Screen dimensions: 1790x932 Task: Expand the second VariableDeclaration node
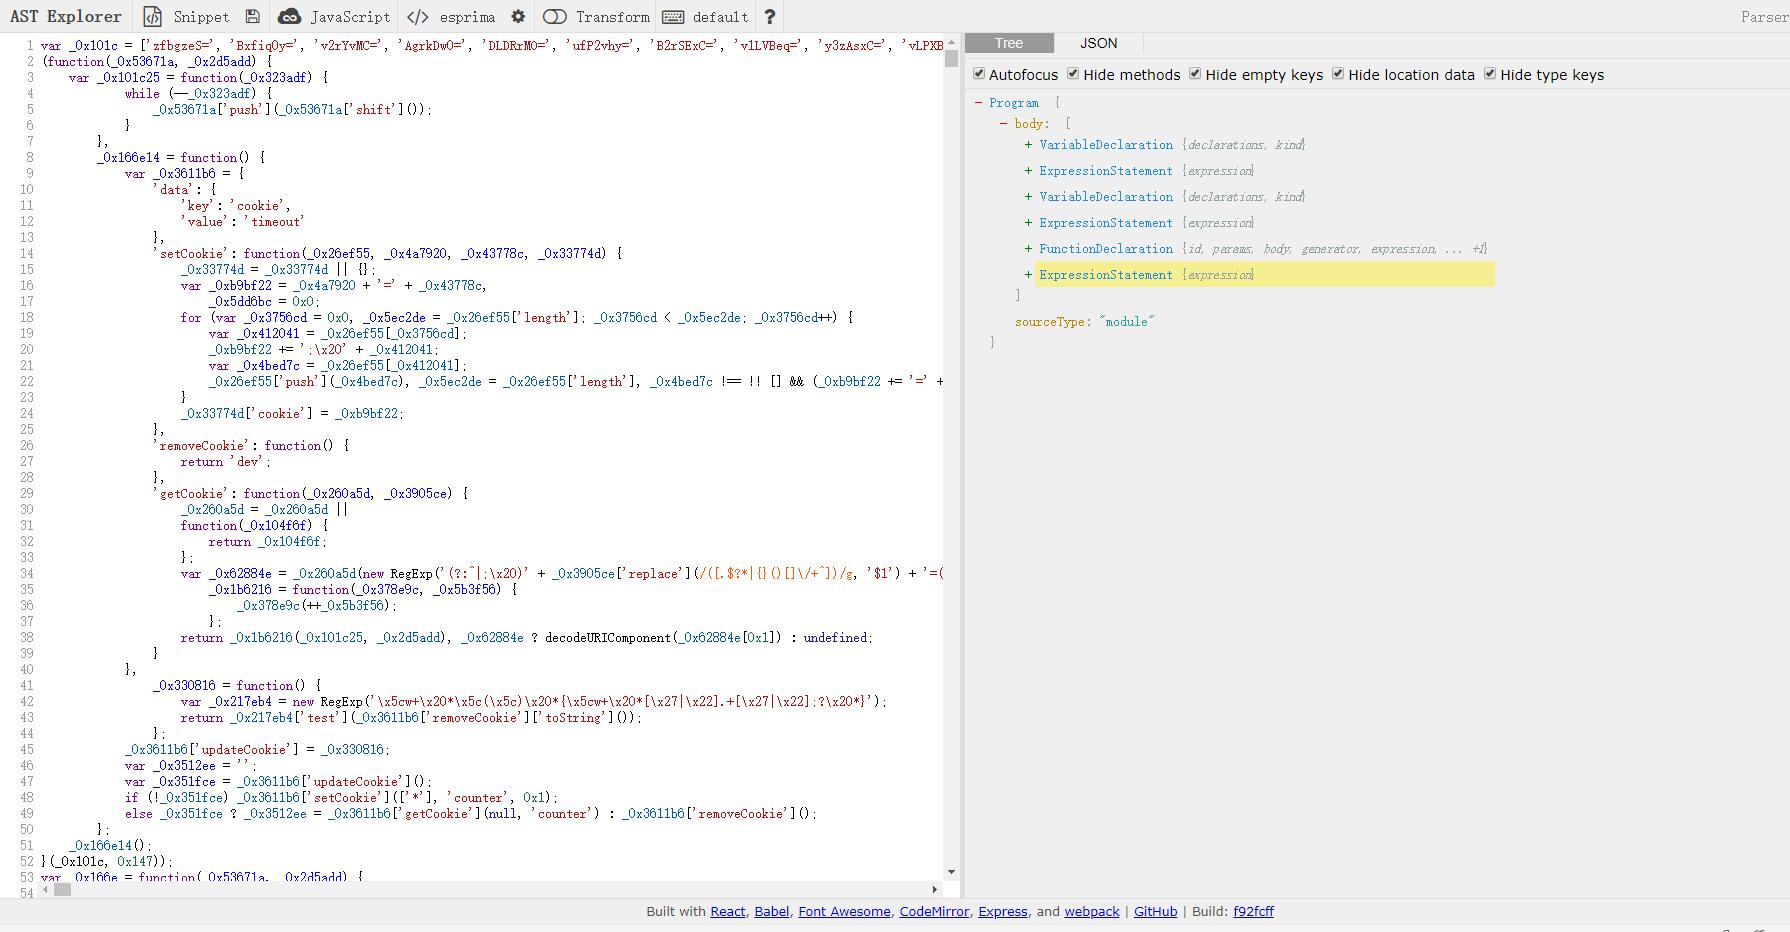pos(1028,197)
